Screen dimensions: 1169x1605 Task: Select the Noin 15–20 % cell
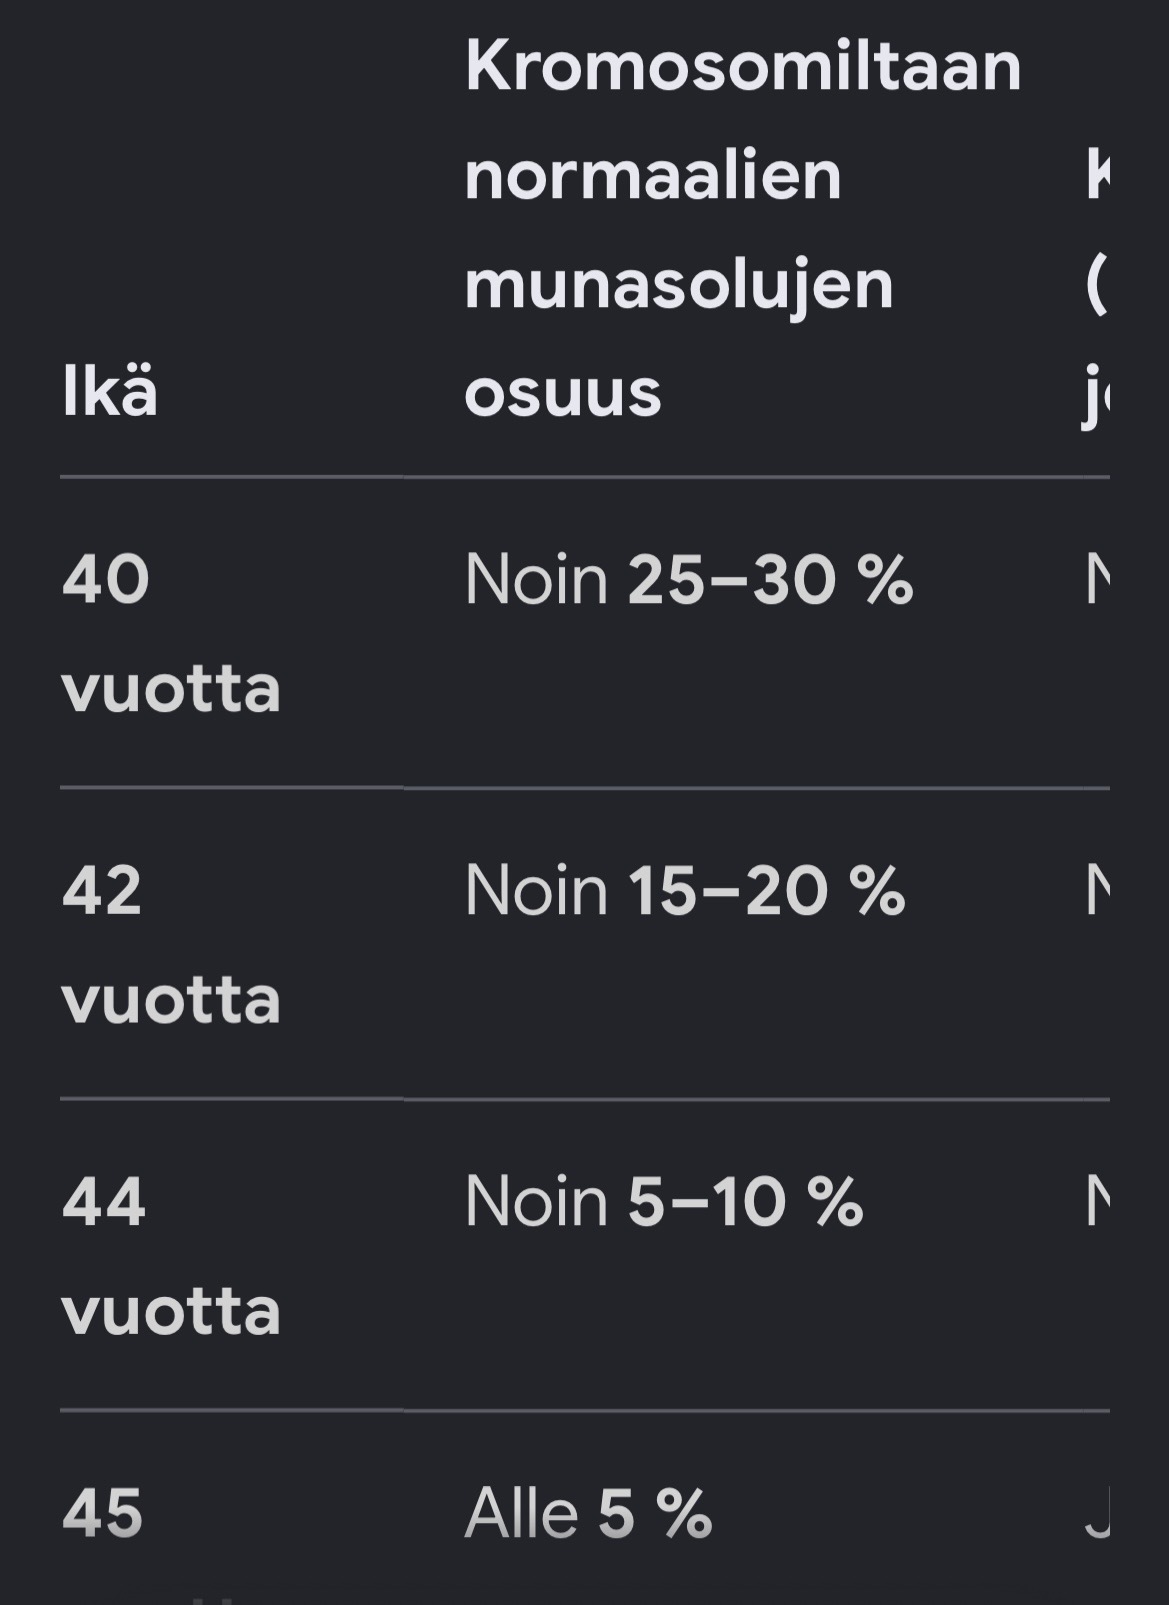coord(685,891)
